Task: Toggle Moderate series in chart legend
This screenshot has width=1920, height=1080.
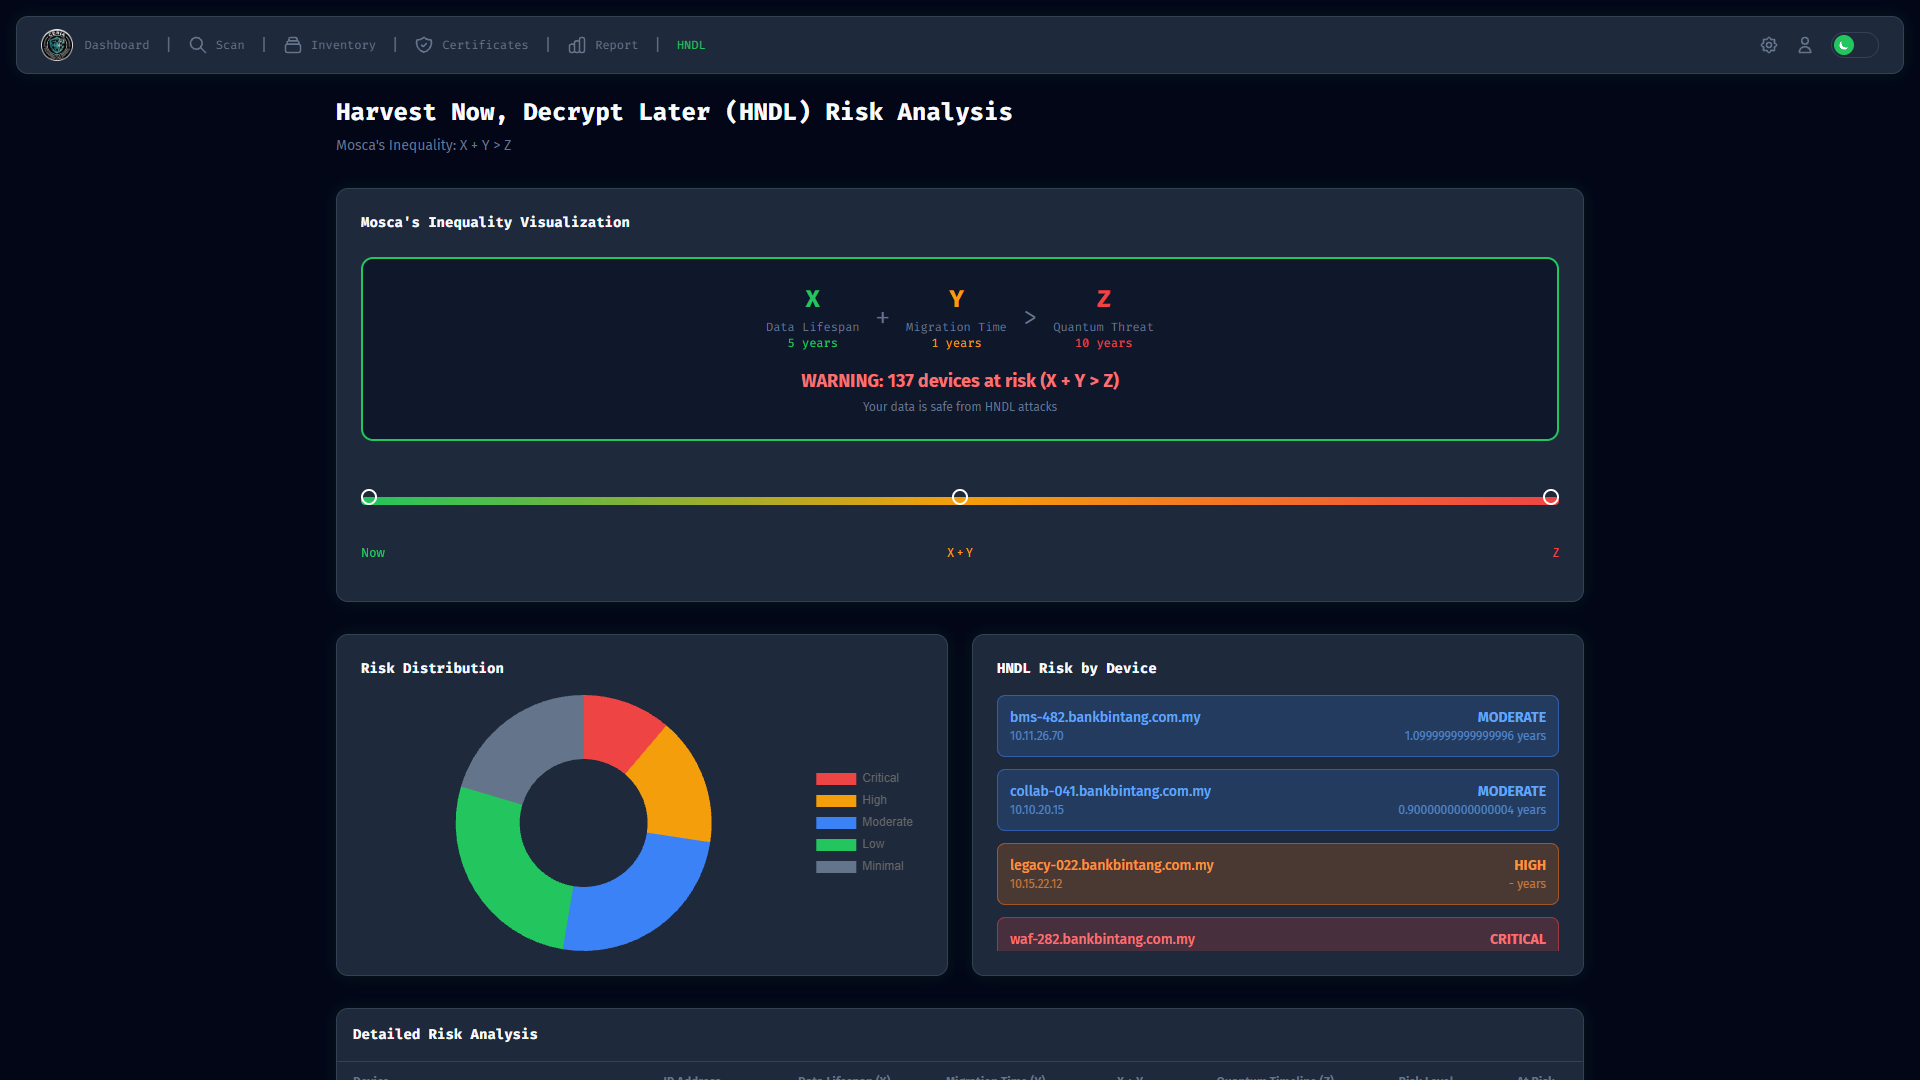Action: pyautogui.click(x=864, y=822)
